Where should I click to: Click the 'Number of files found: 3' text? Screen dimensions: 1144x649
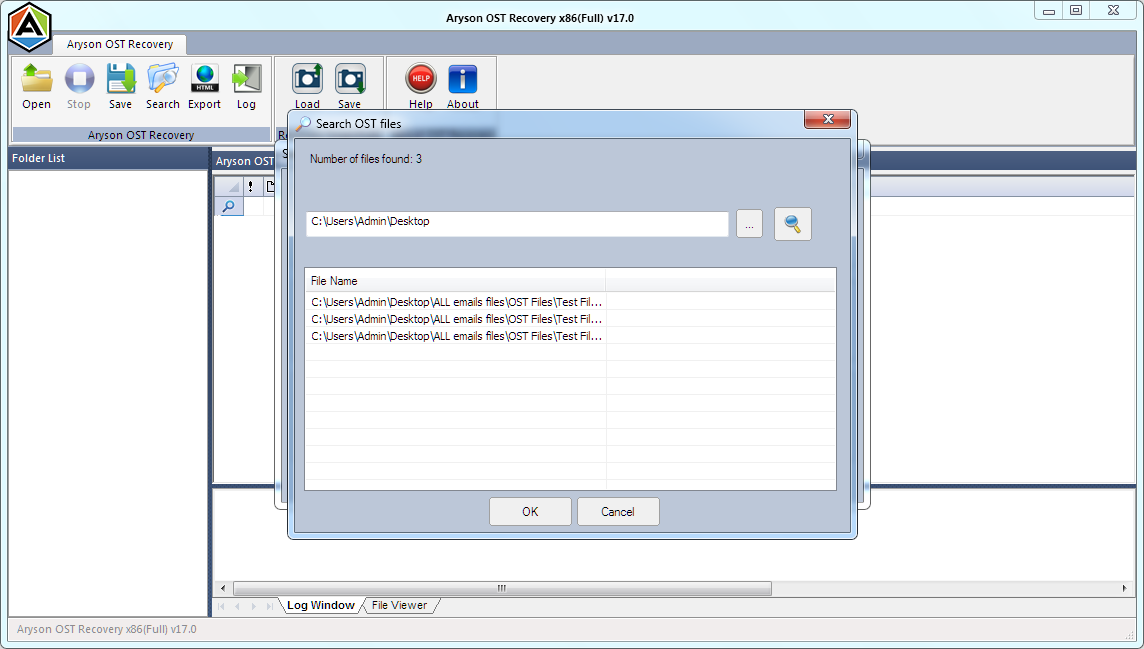[x=366, y=159]
